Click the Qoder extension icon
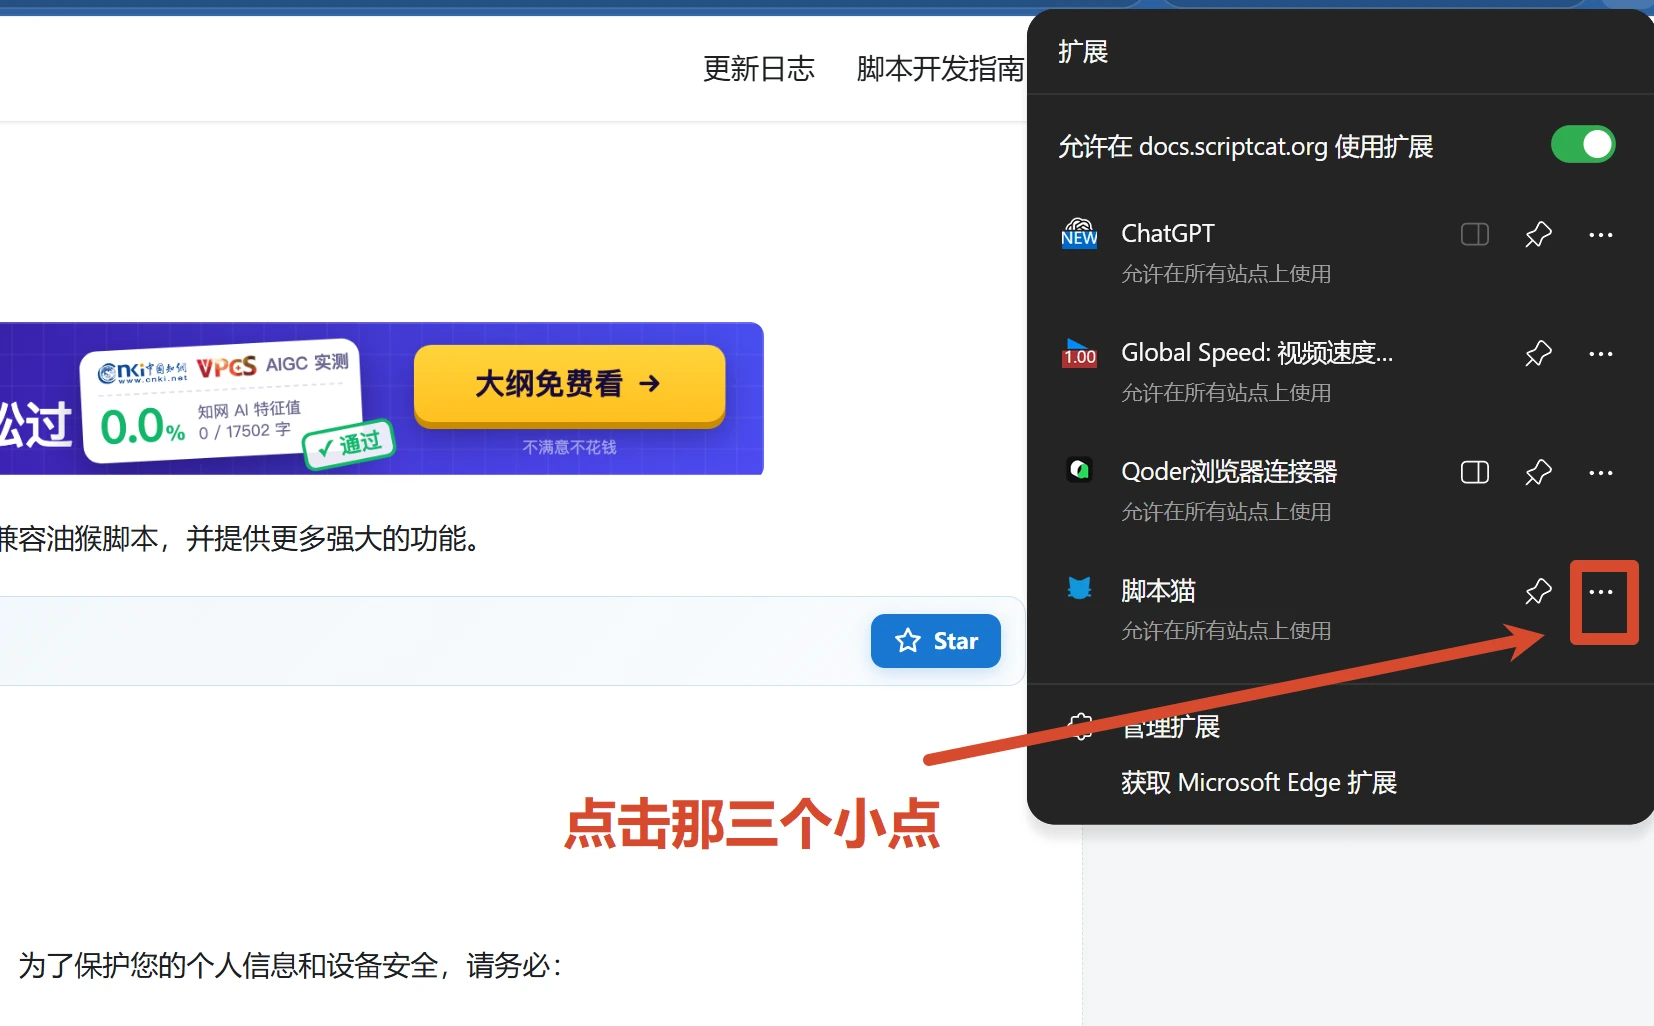 (1079, 470)
